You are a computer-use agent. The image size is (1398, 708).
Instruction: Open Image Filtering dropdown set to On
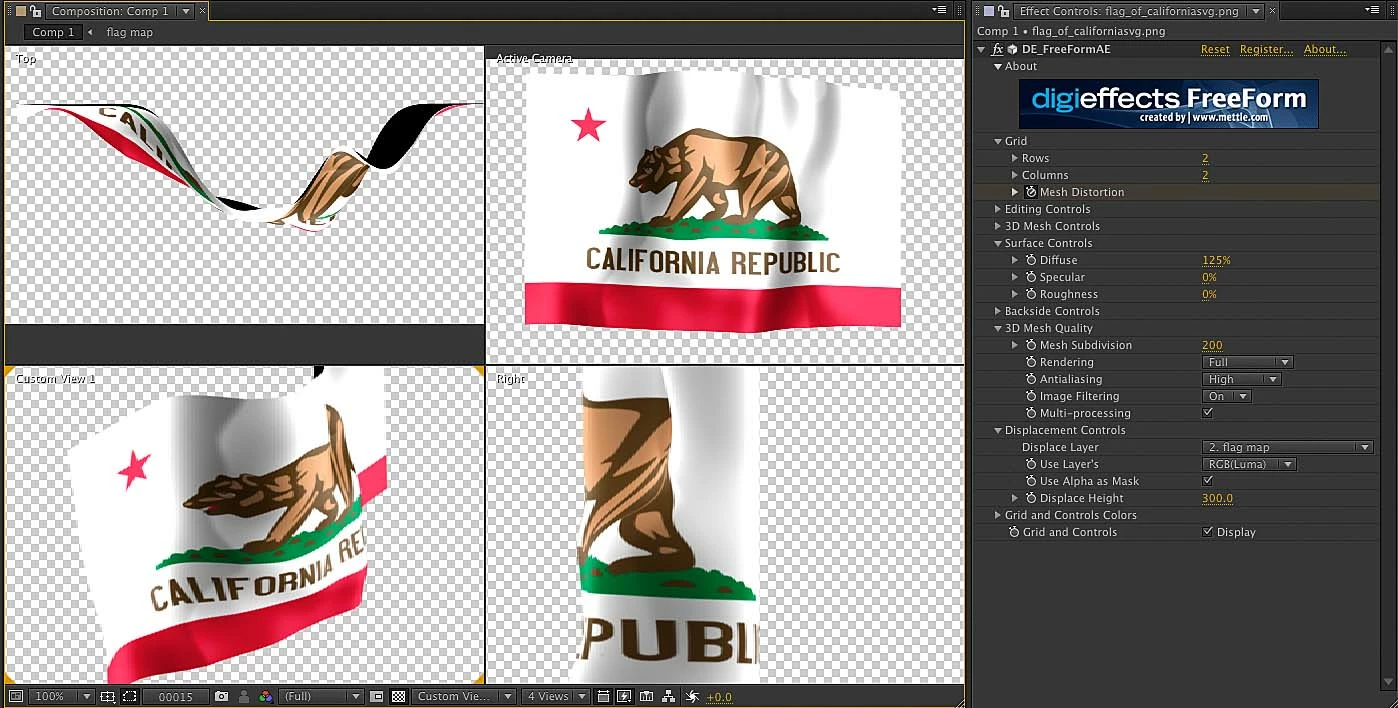tap(1227, 396)
